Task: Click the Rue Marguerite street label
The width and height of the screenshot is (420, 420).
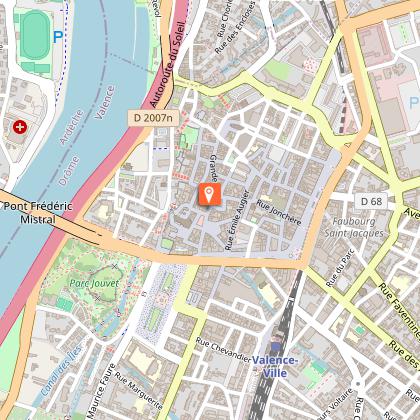Action: pyautogui.click(x=139, y=390)
